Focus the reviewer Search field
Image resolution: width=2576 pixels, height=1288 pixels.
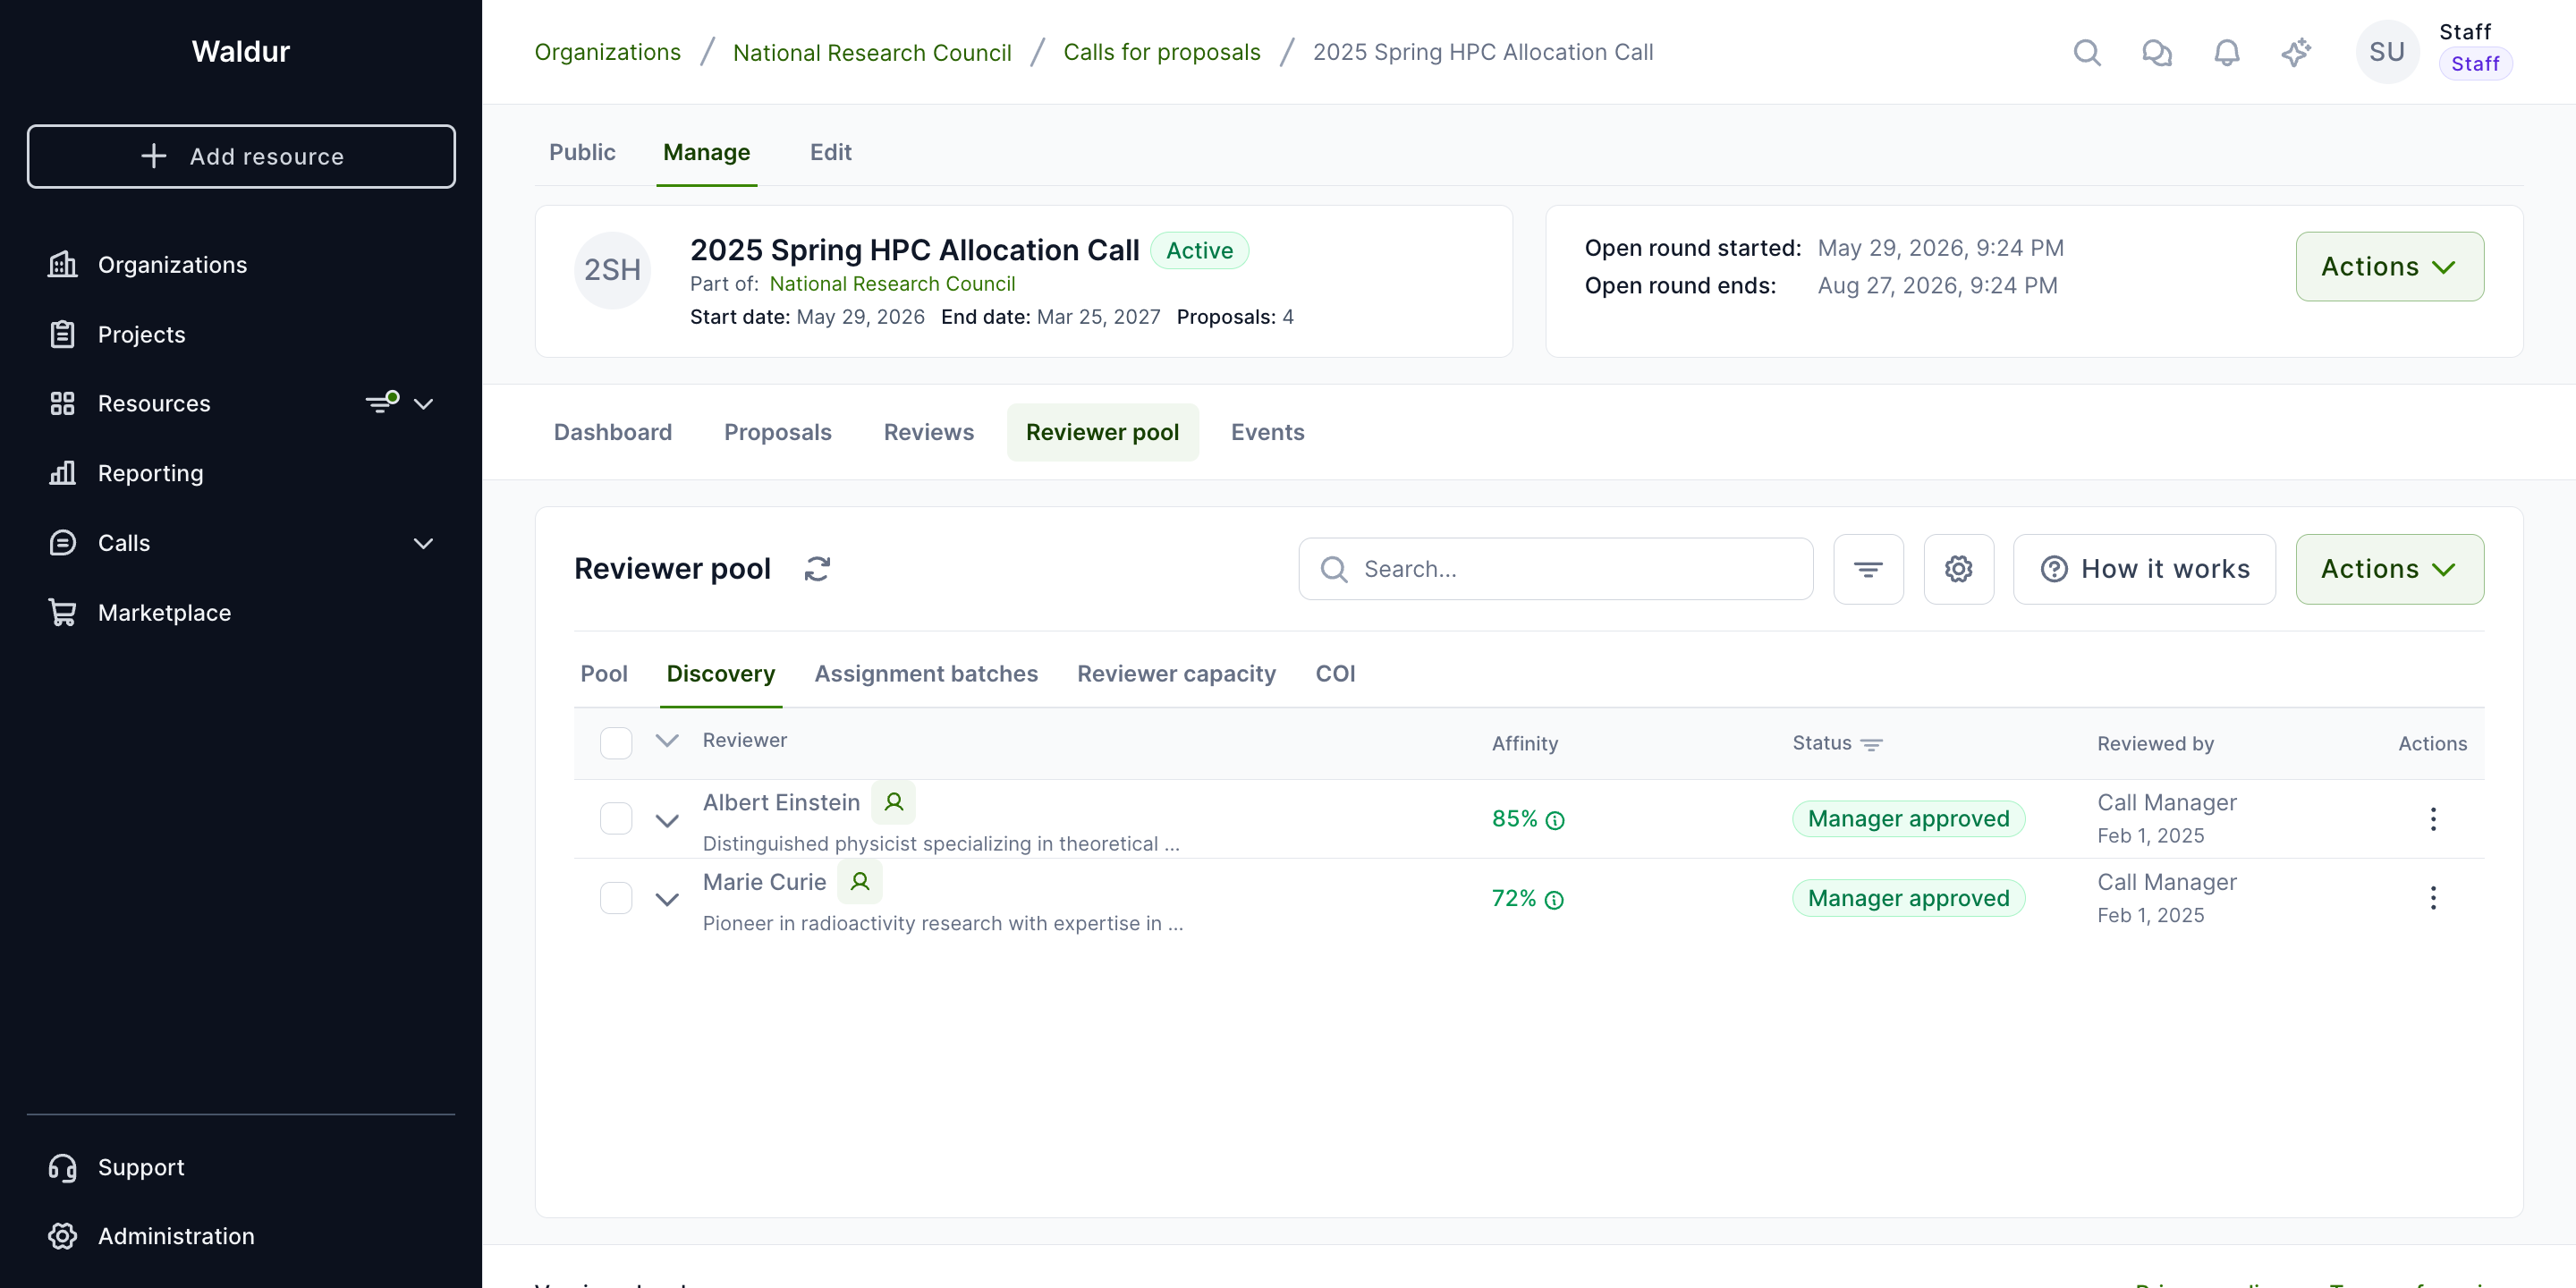1556,569
